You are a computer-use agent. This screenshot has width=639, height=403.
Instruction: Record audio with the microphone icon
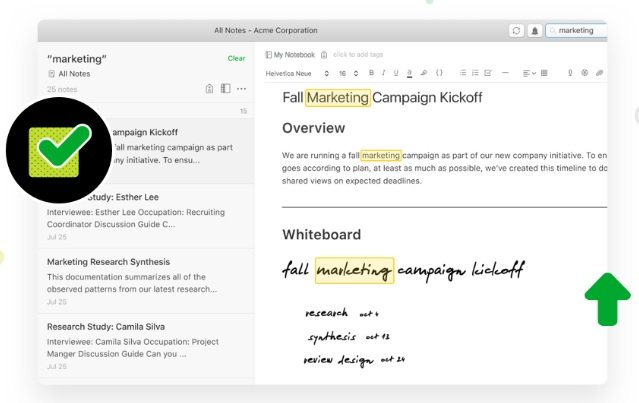pyautogui.click(x=570, y=73)
